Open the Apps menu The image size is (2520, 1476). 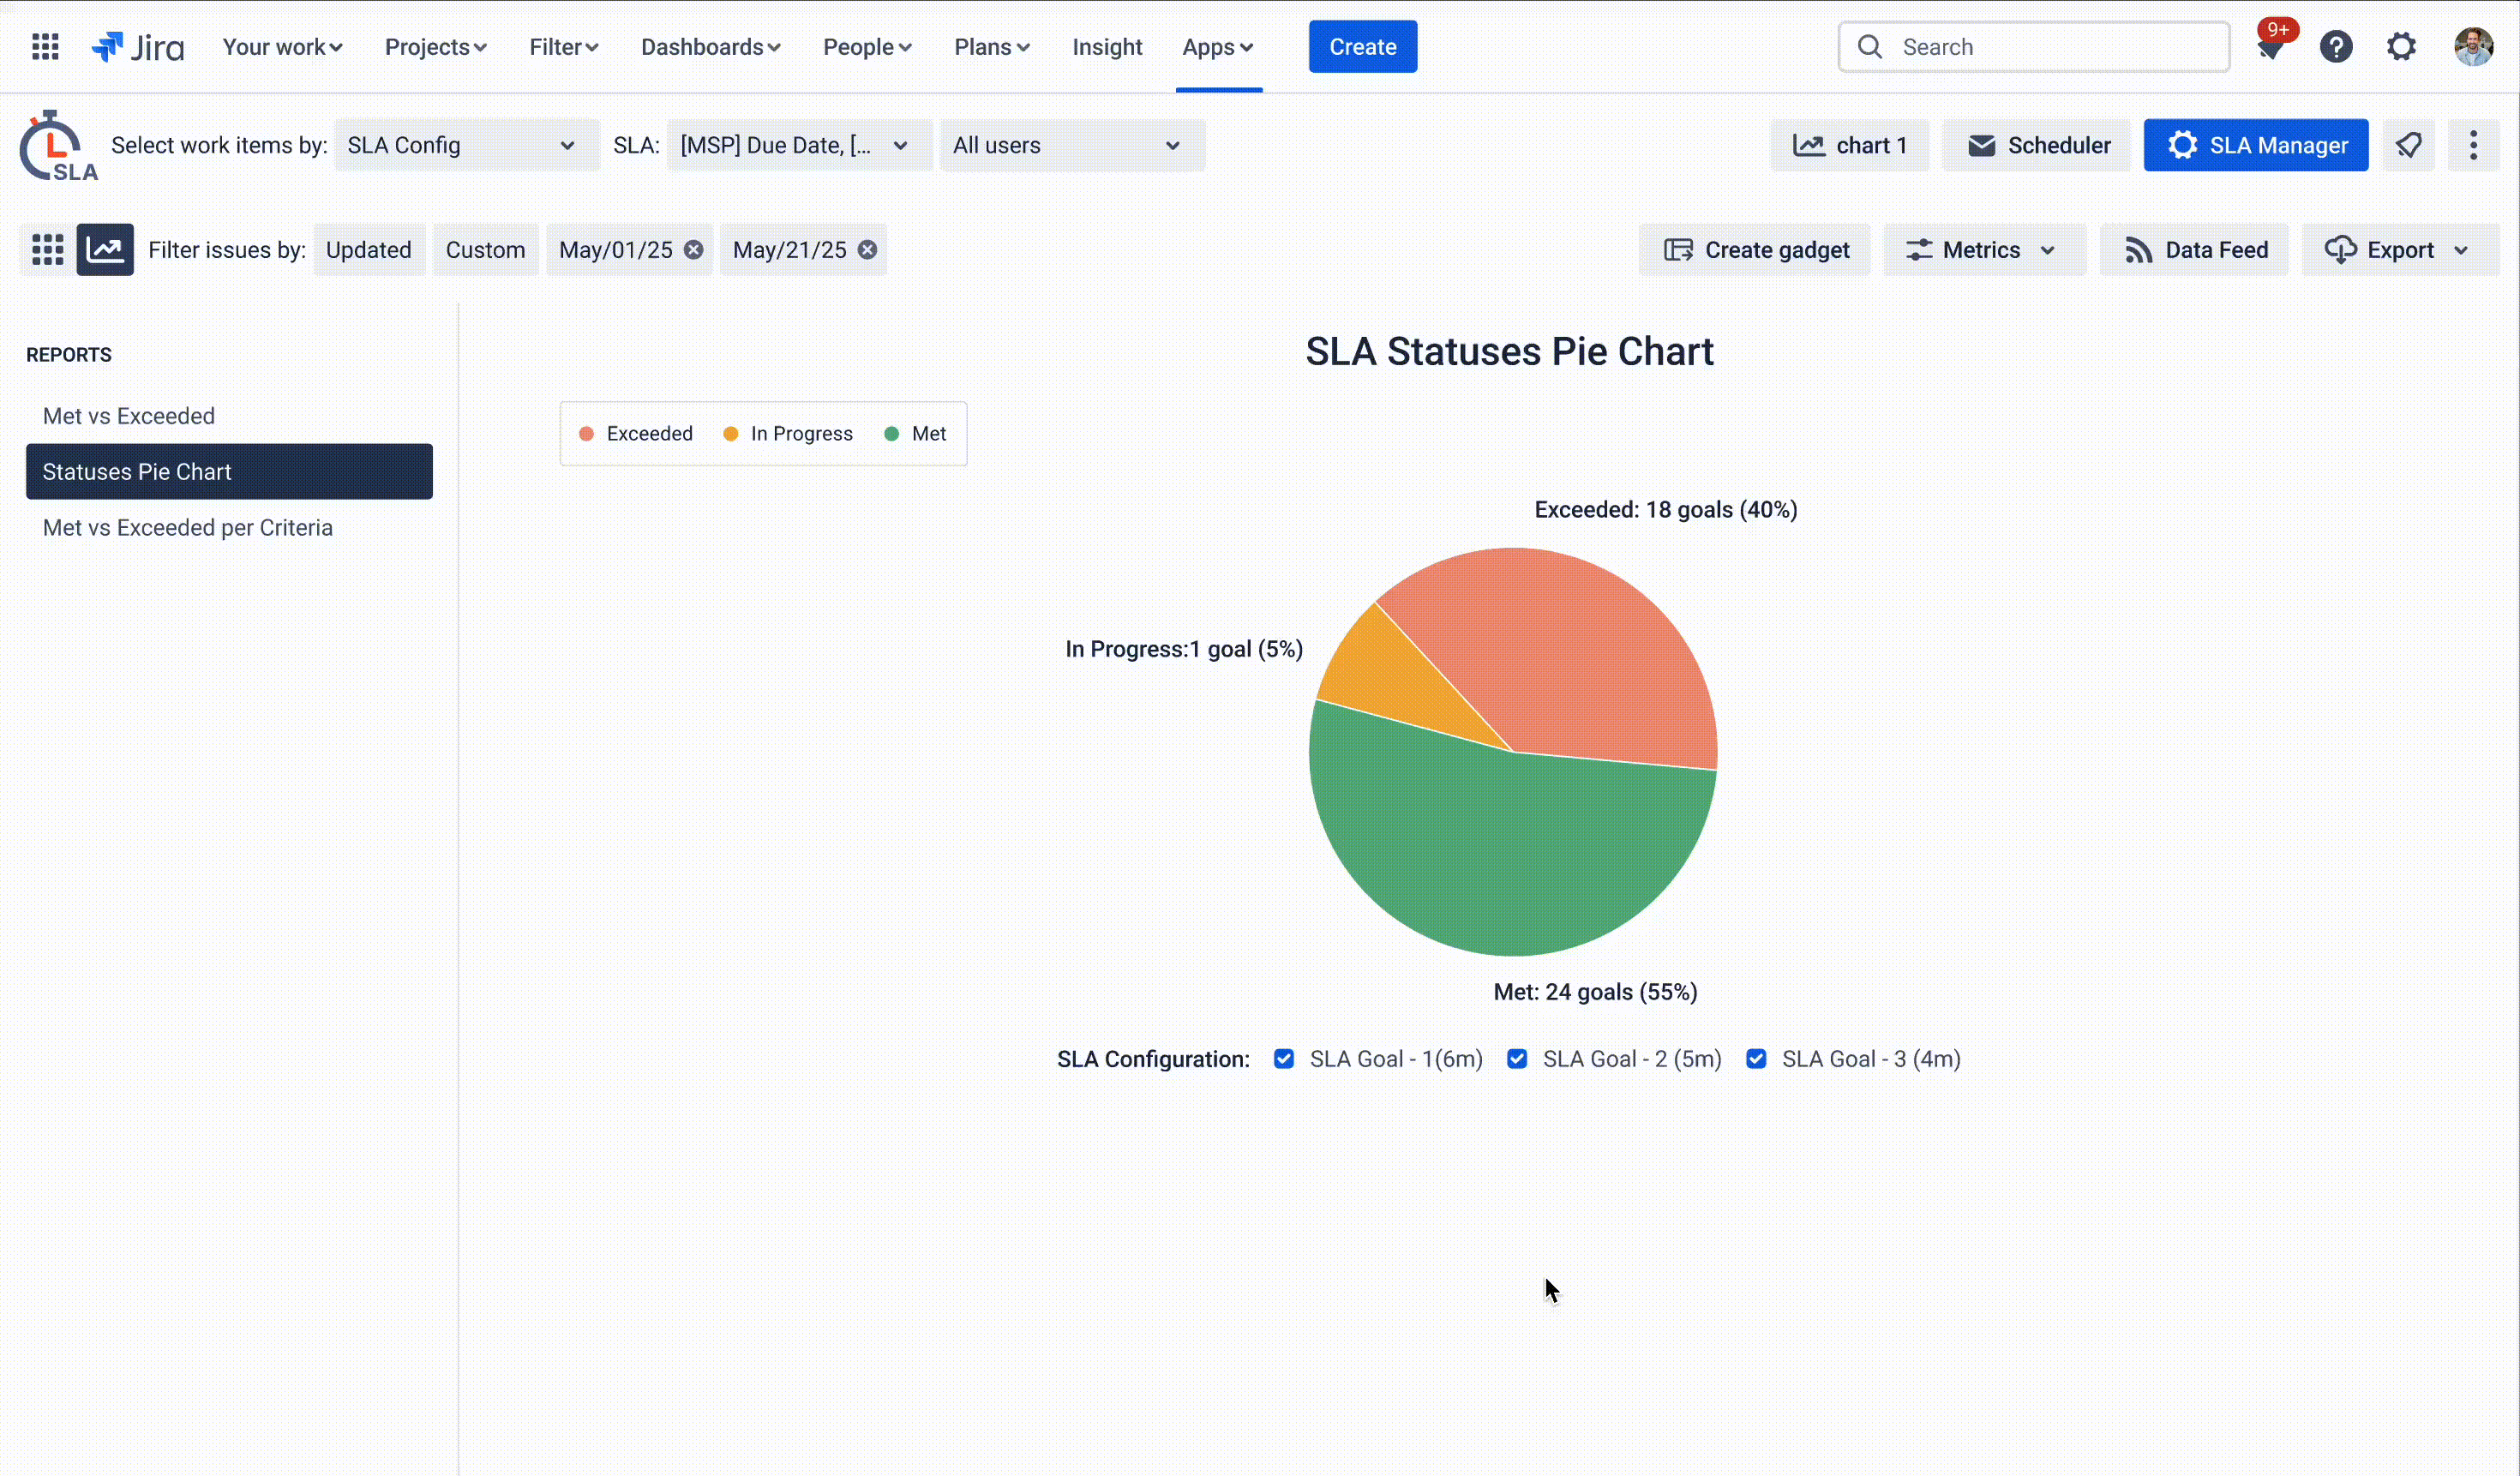tap(1217, 47)
